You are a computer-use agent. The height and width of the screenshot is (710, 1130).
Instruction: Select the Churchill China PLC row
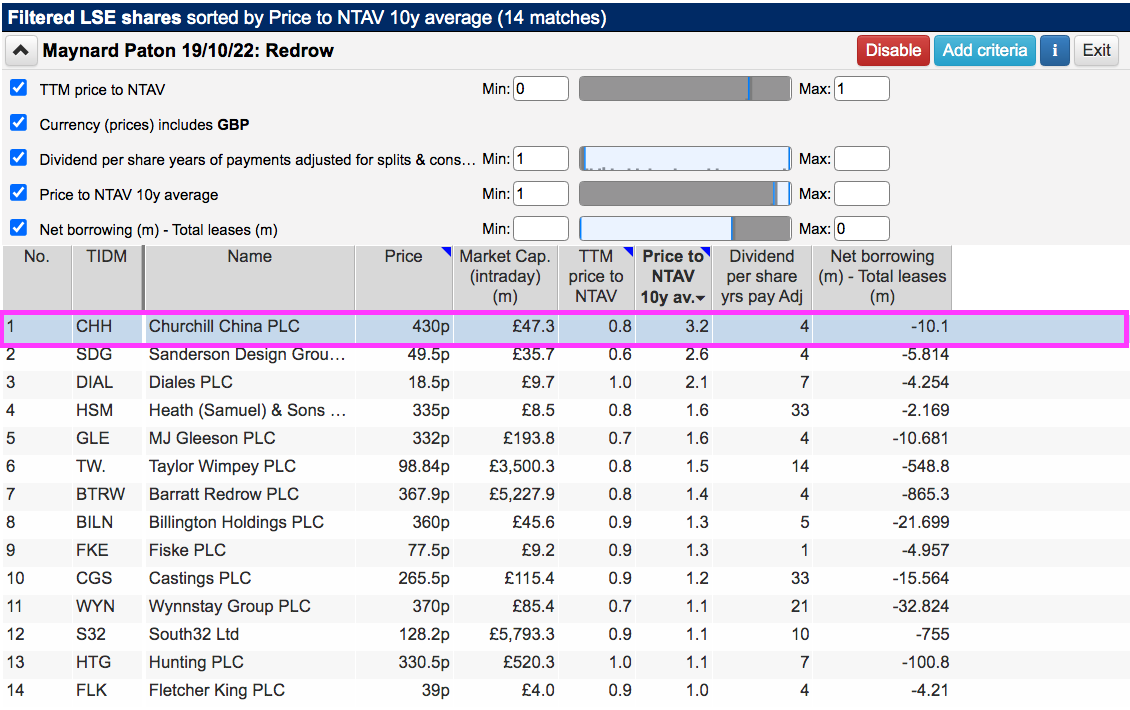pos(564,327)
